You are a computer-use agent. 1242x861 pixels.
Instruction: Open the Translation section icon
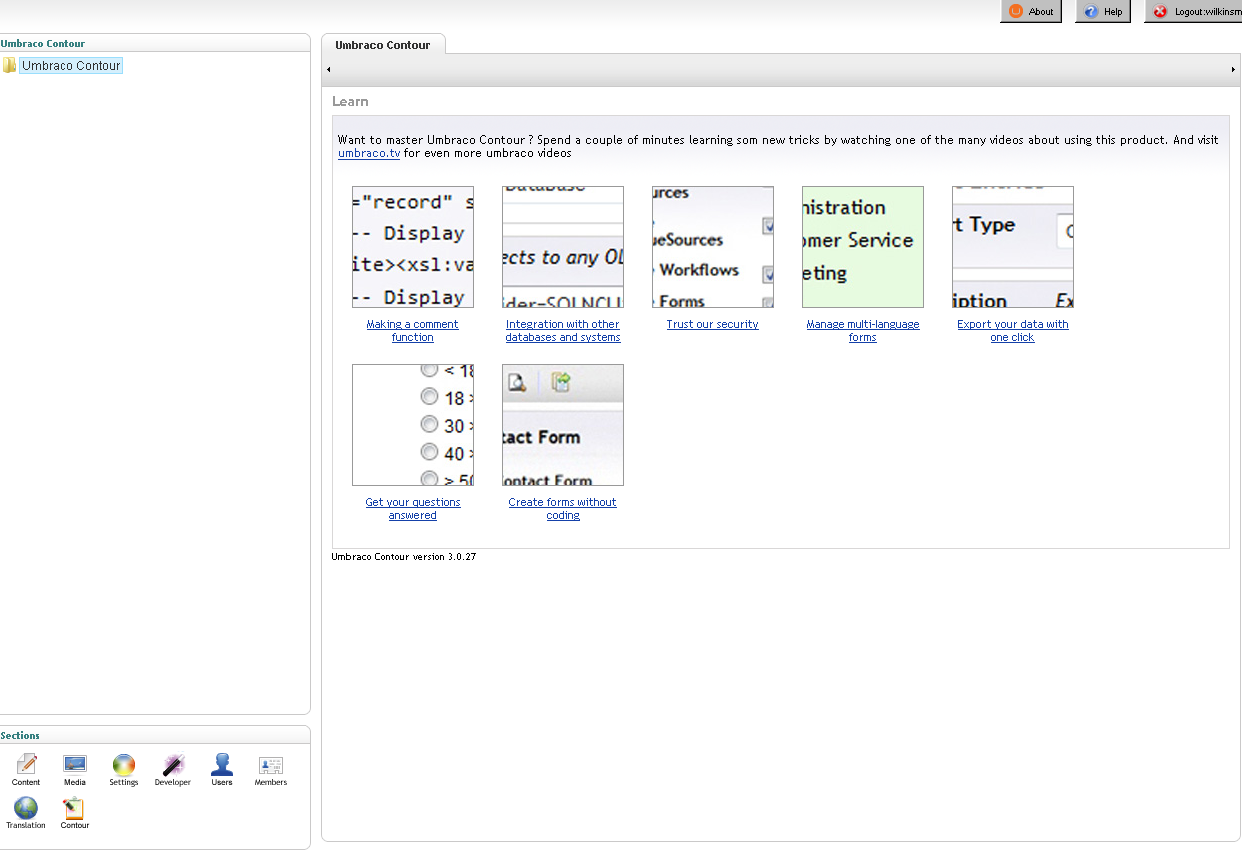point(26,808)
